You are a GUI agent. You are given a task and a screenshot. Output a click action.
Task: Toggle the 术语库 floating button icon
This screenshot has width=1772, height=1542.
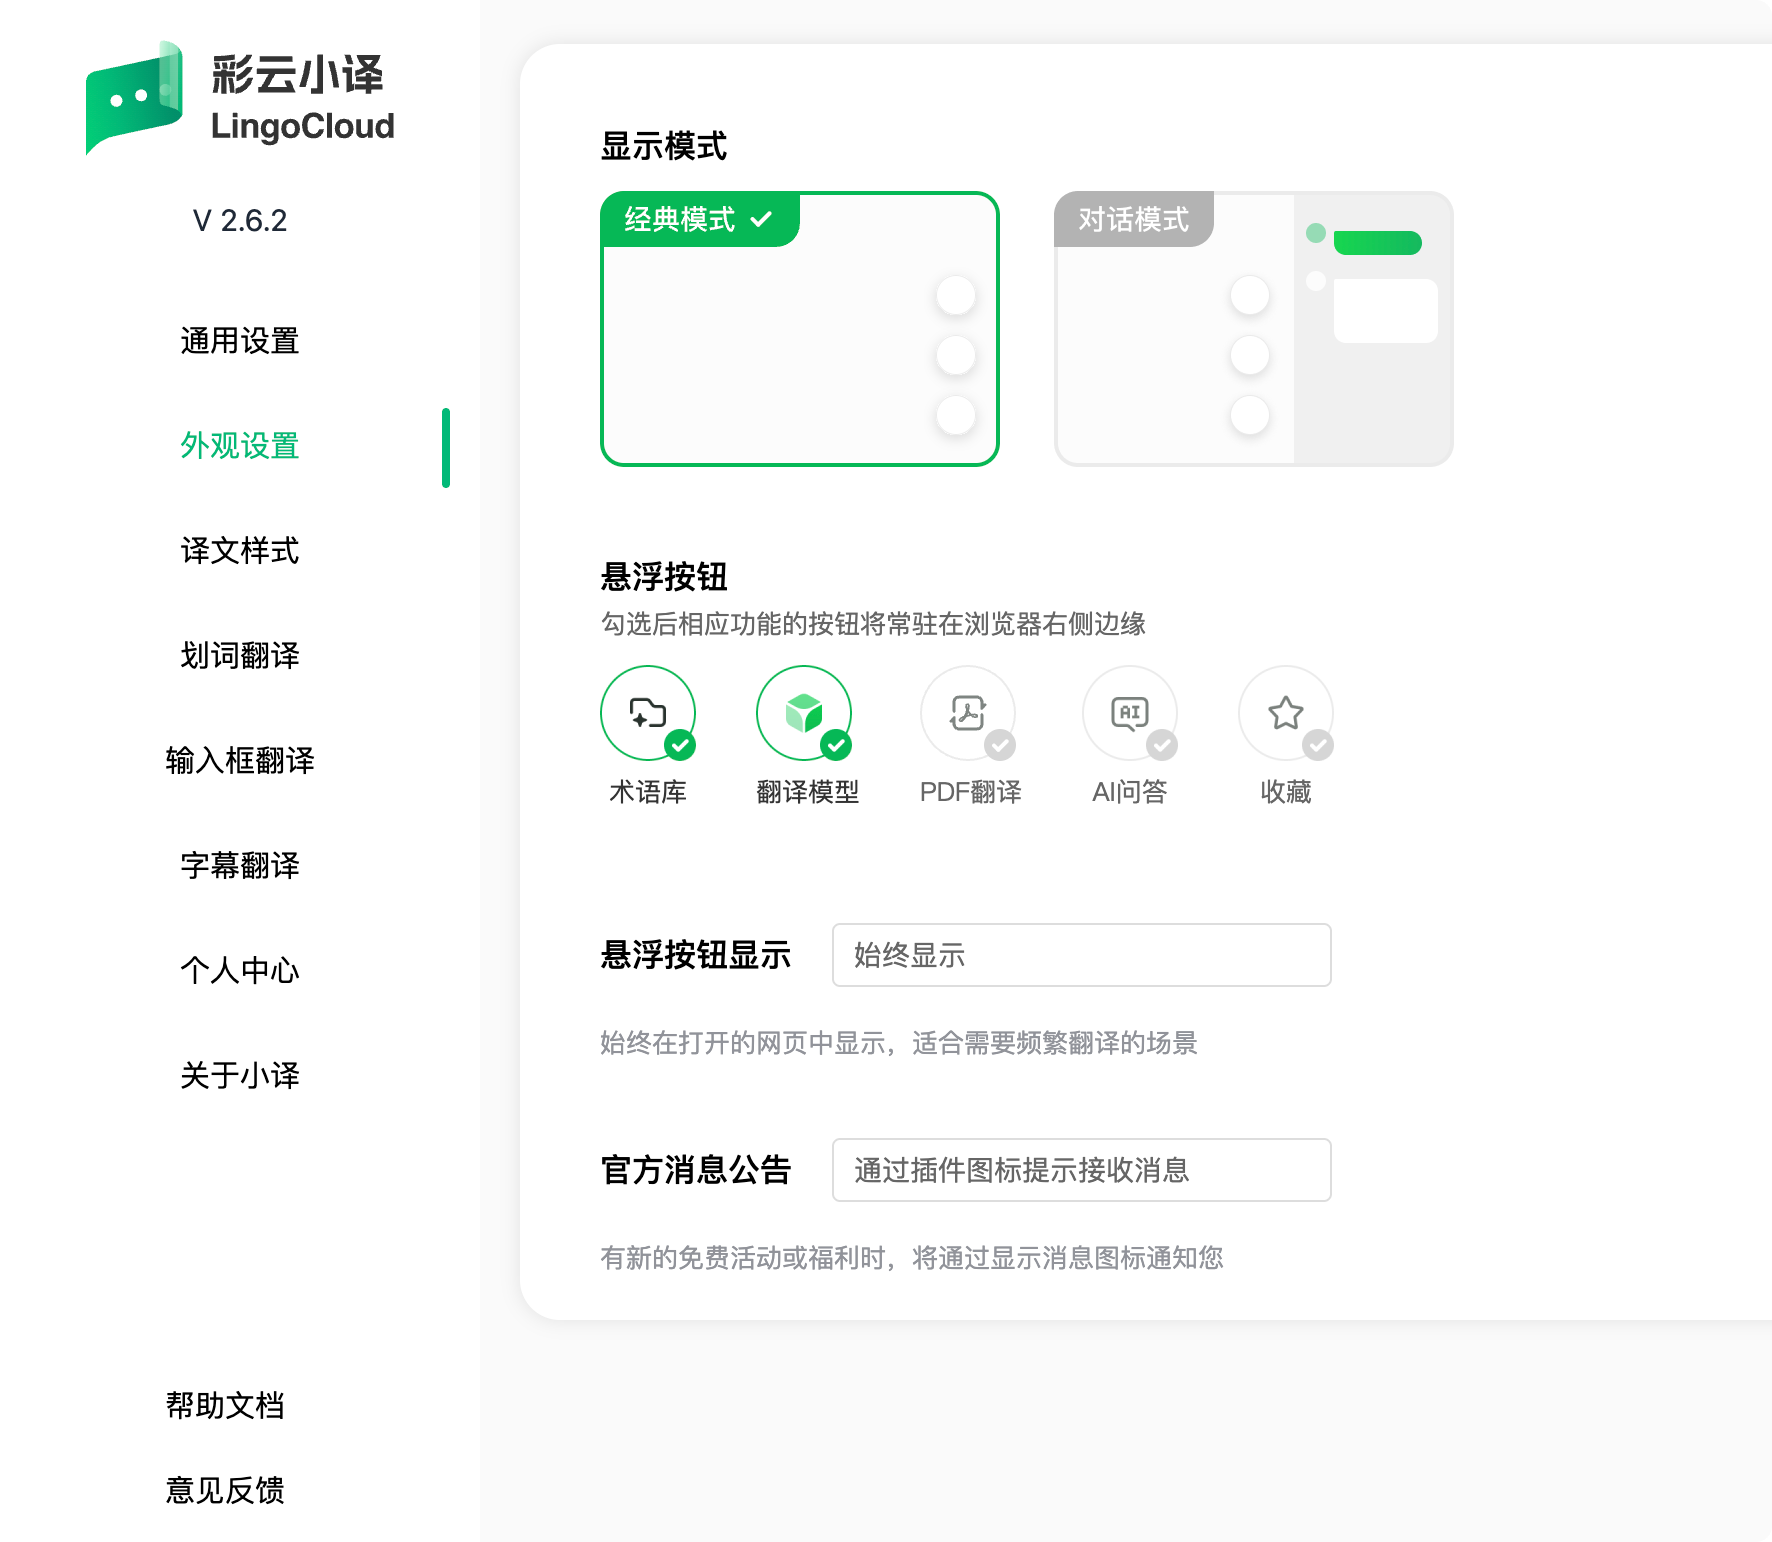tap(648, 714)
